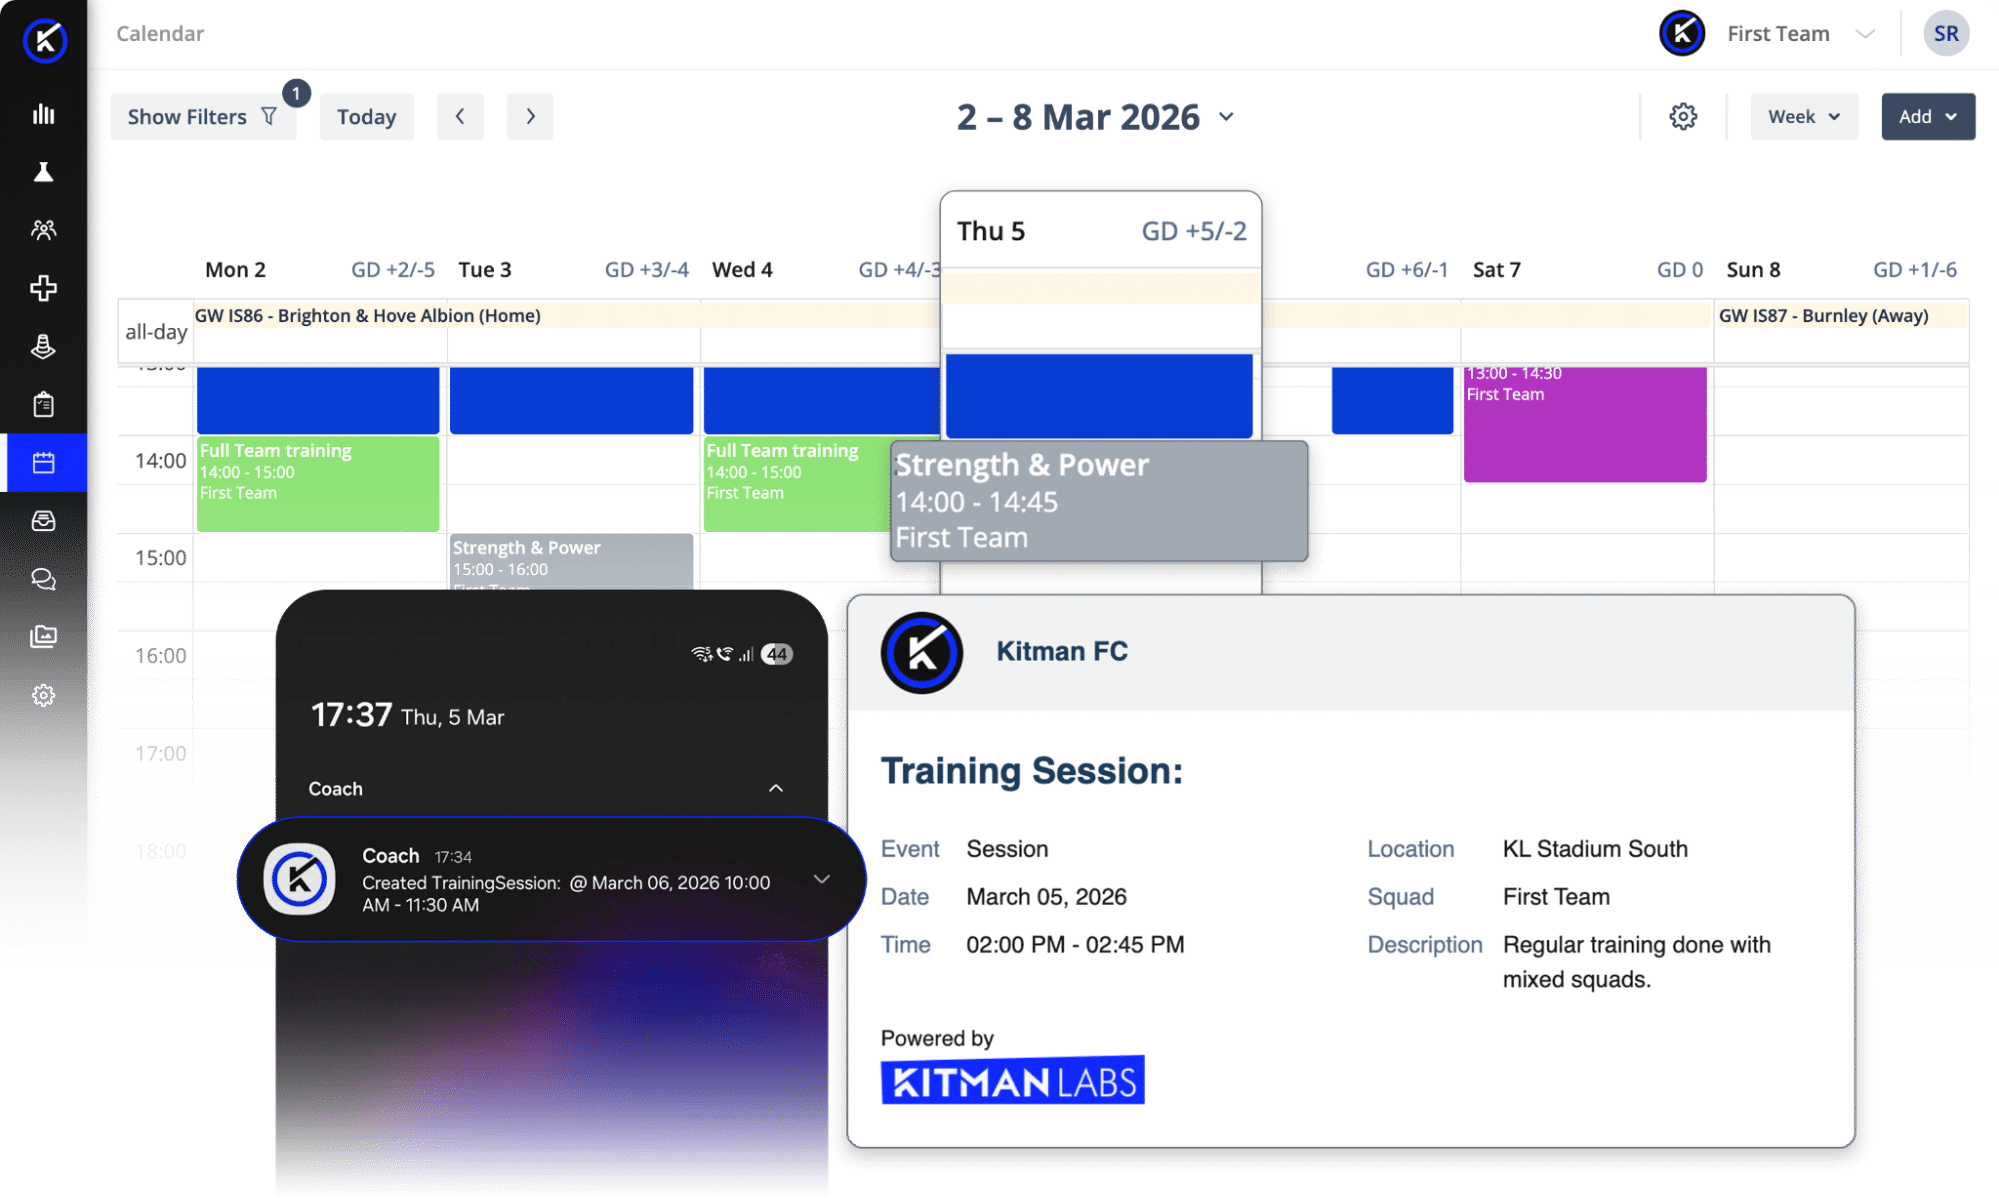Open the Strength & Power 14:00 - 14:45 event
The height and width of the screenshot is (1198, 1999).
point(1099,501)
